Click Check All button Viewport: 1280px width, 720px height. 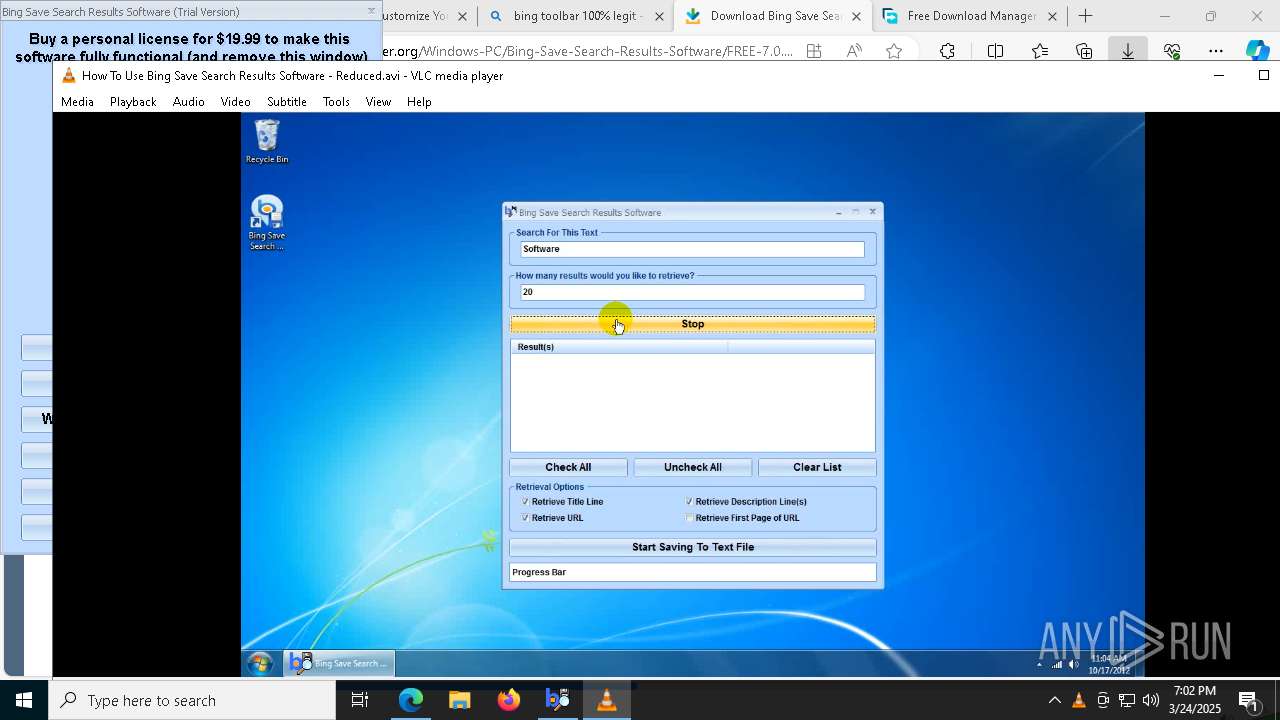point(568,467)
